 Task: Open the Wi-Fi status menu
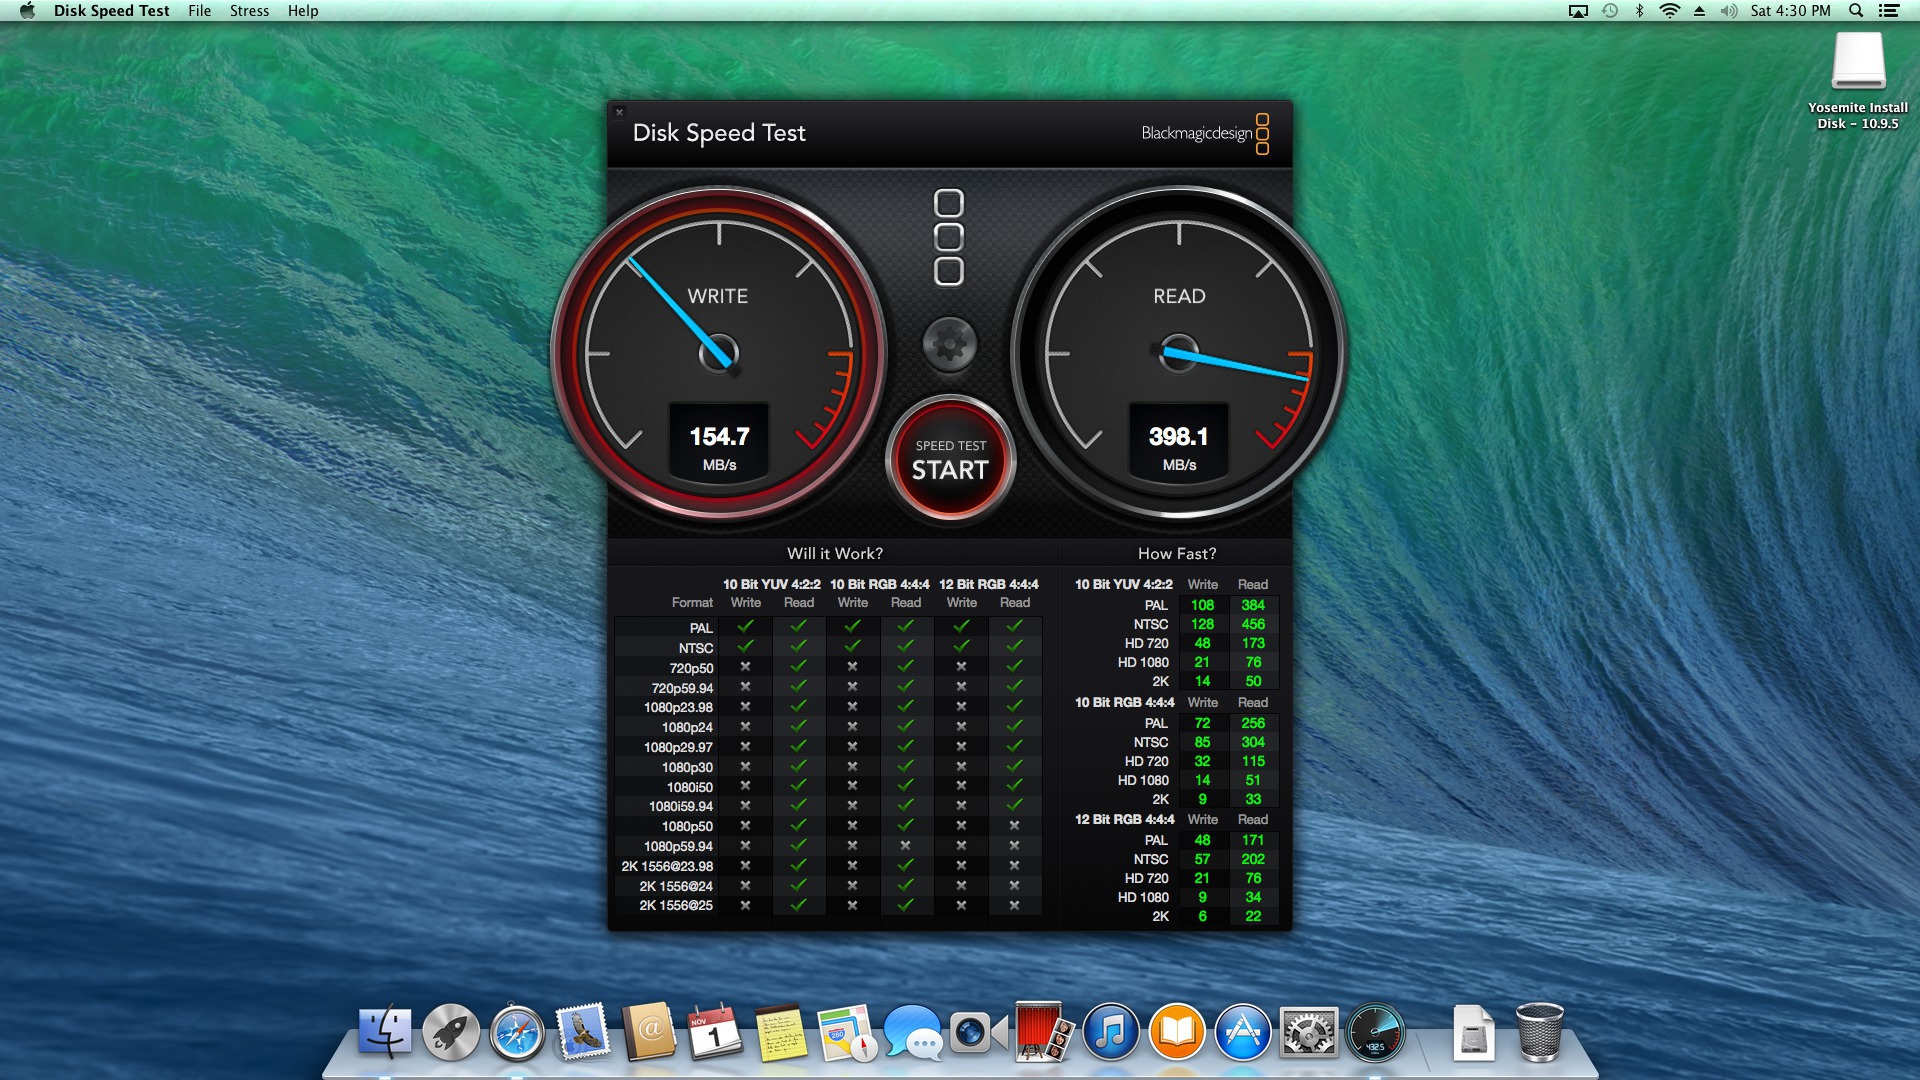click(1669, 11)
